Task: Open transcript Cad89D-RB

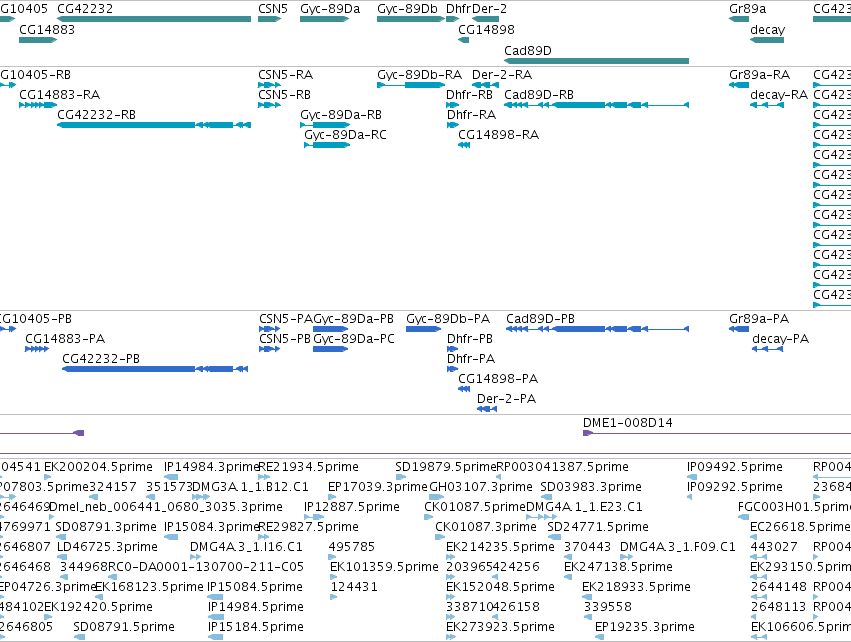Action: click(x=539, y=95)
